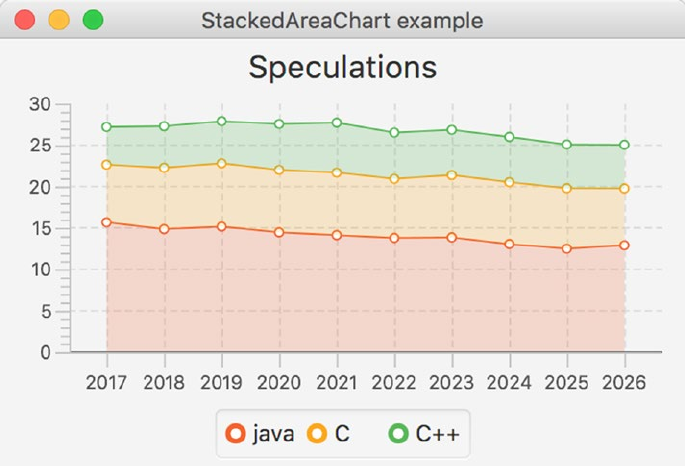
Task: Click the C++ data point at 2019
Action: coord(221,122)
